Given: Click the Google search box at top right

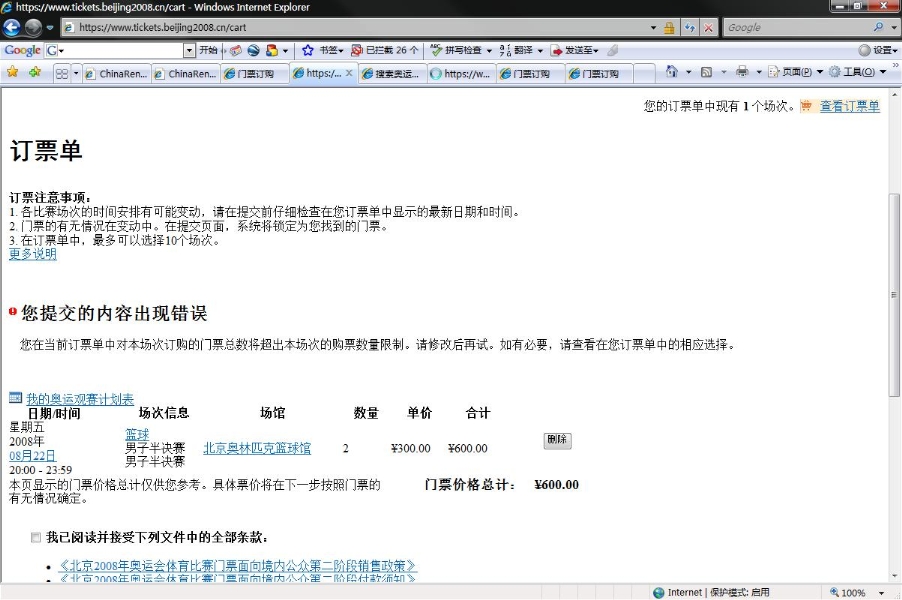Looking at the screenshot, I should (x=797, y=27).
